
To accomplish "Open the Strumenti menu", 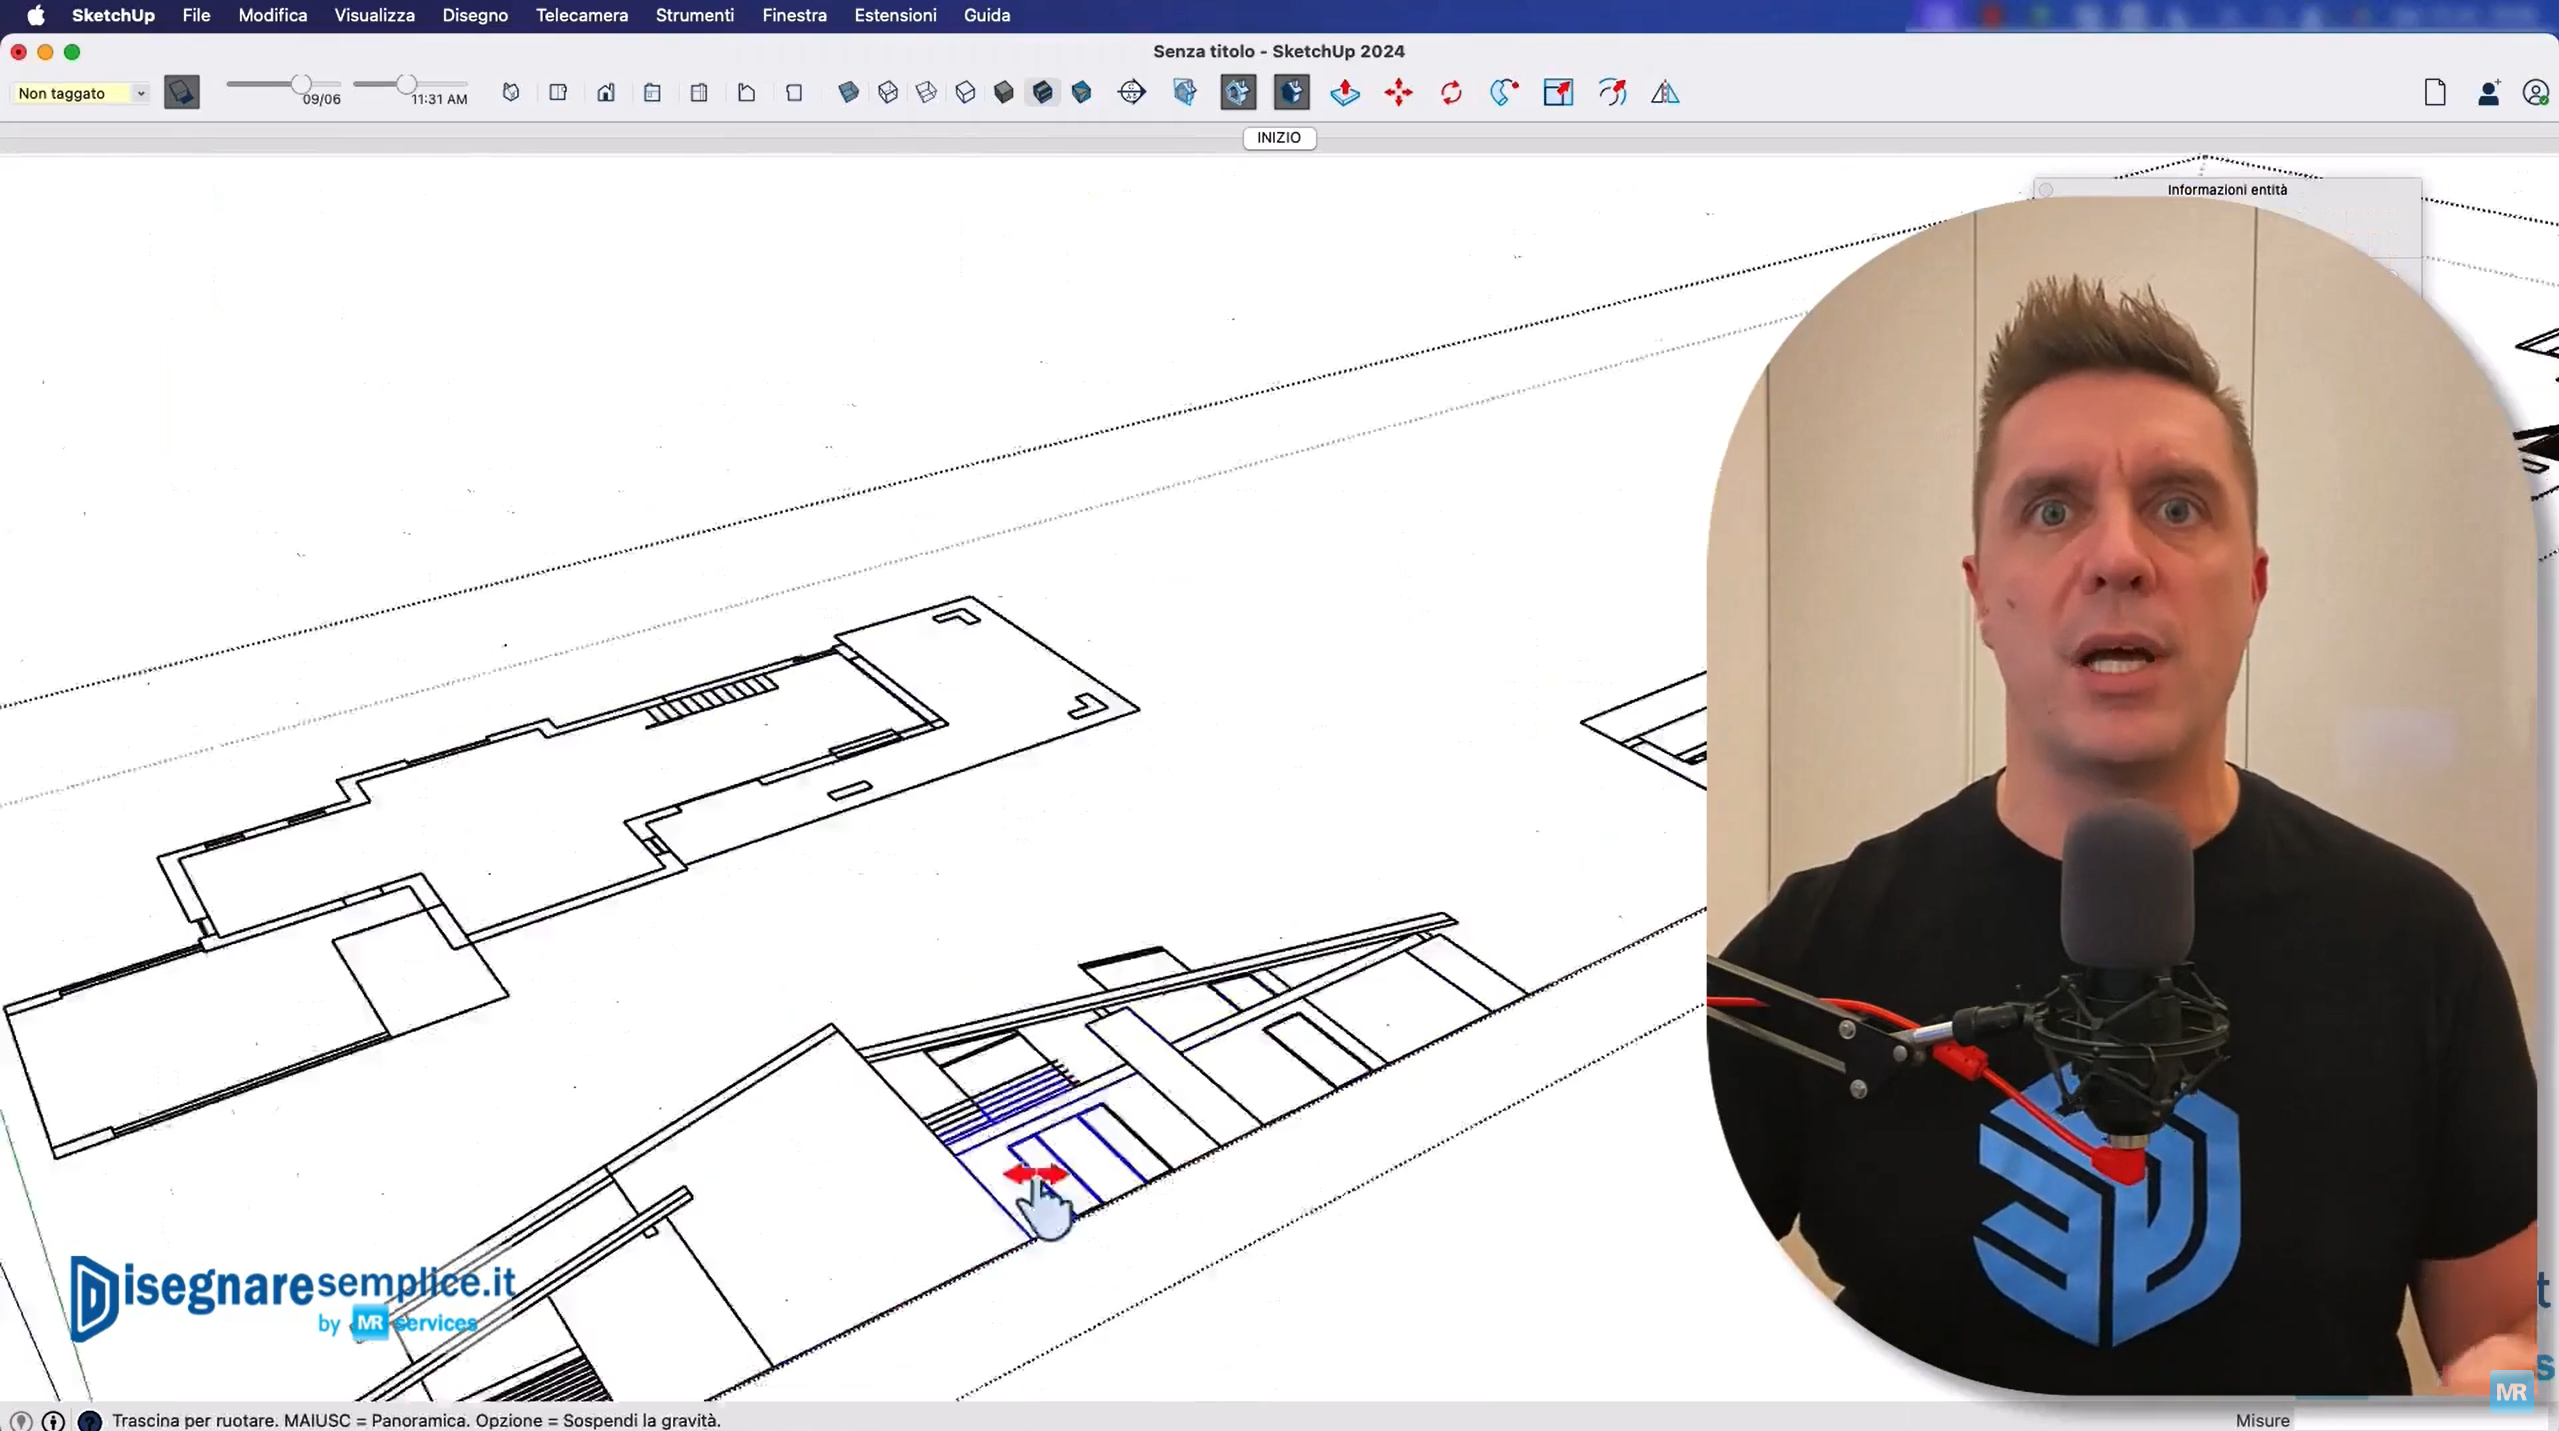I will click(694, 15).
